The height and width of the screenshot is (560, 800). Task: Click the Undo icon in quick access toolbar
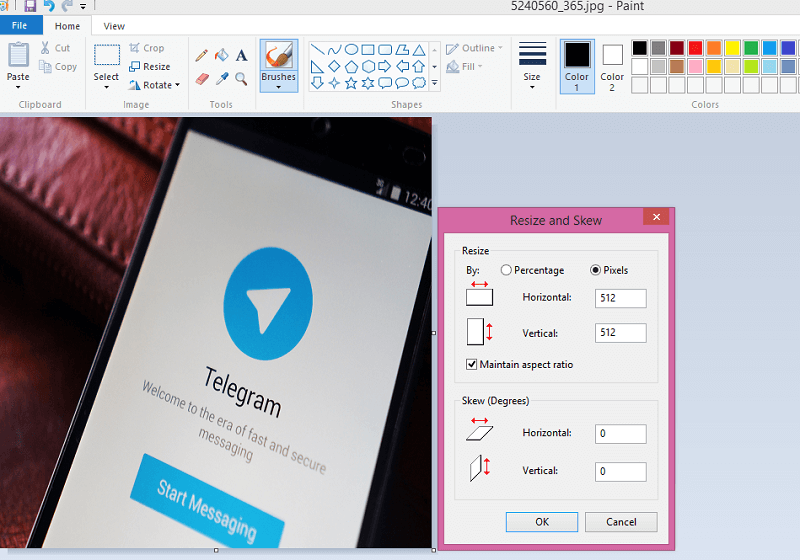[x=49, y=6]
